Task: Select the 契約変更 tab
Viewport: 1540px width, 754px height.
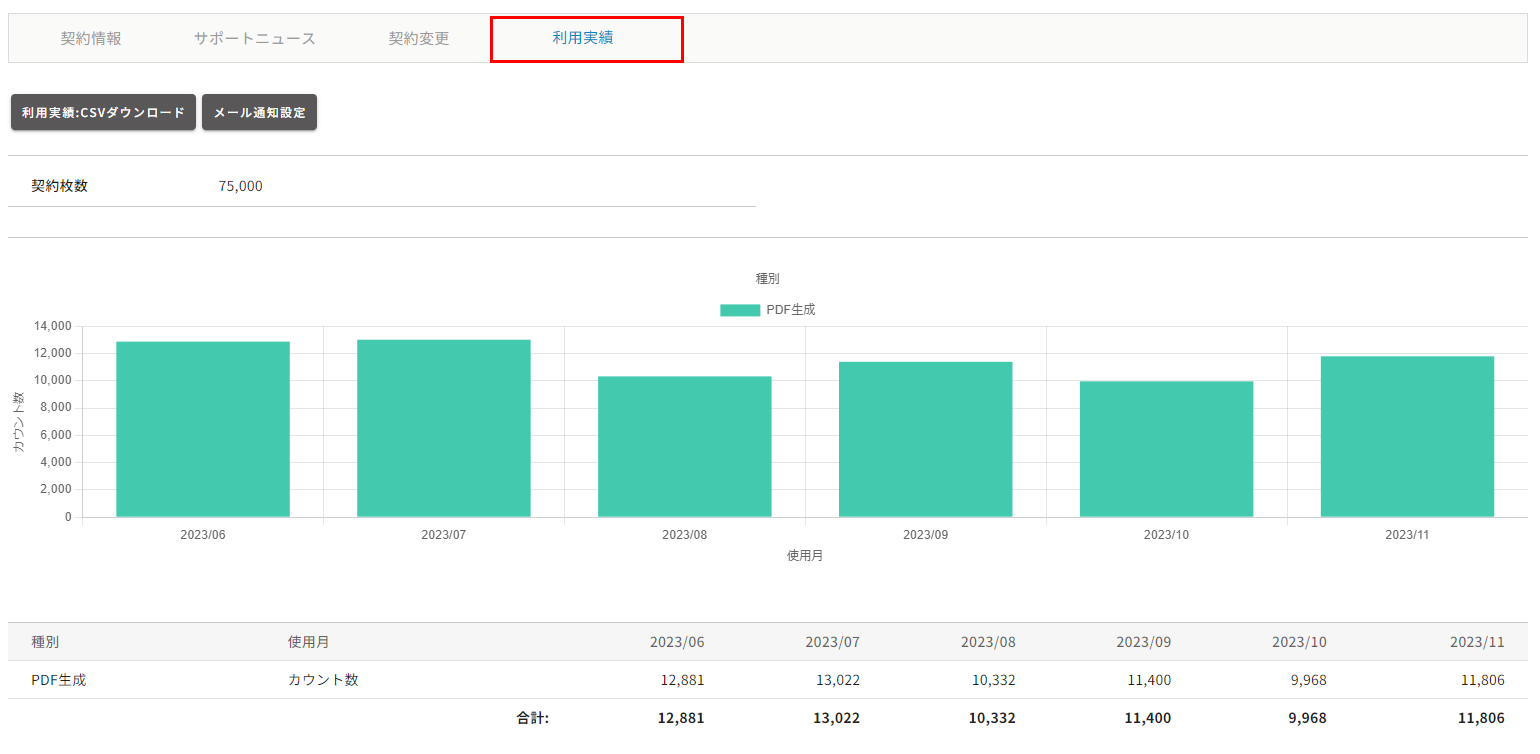Action: click(419, 39)
